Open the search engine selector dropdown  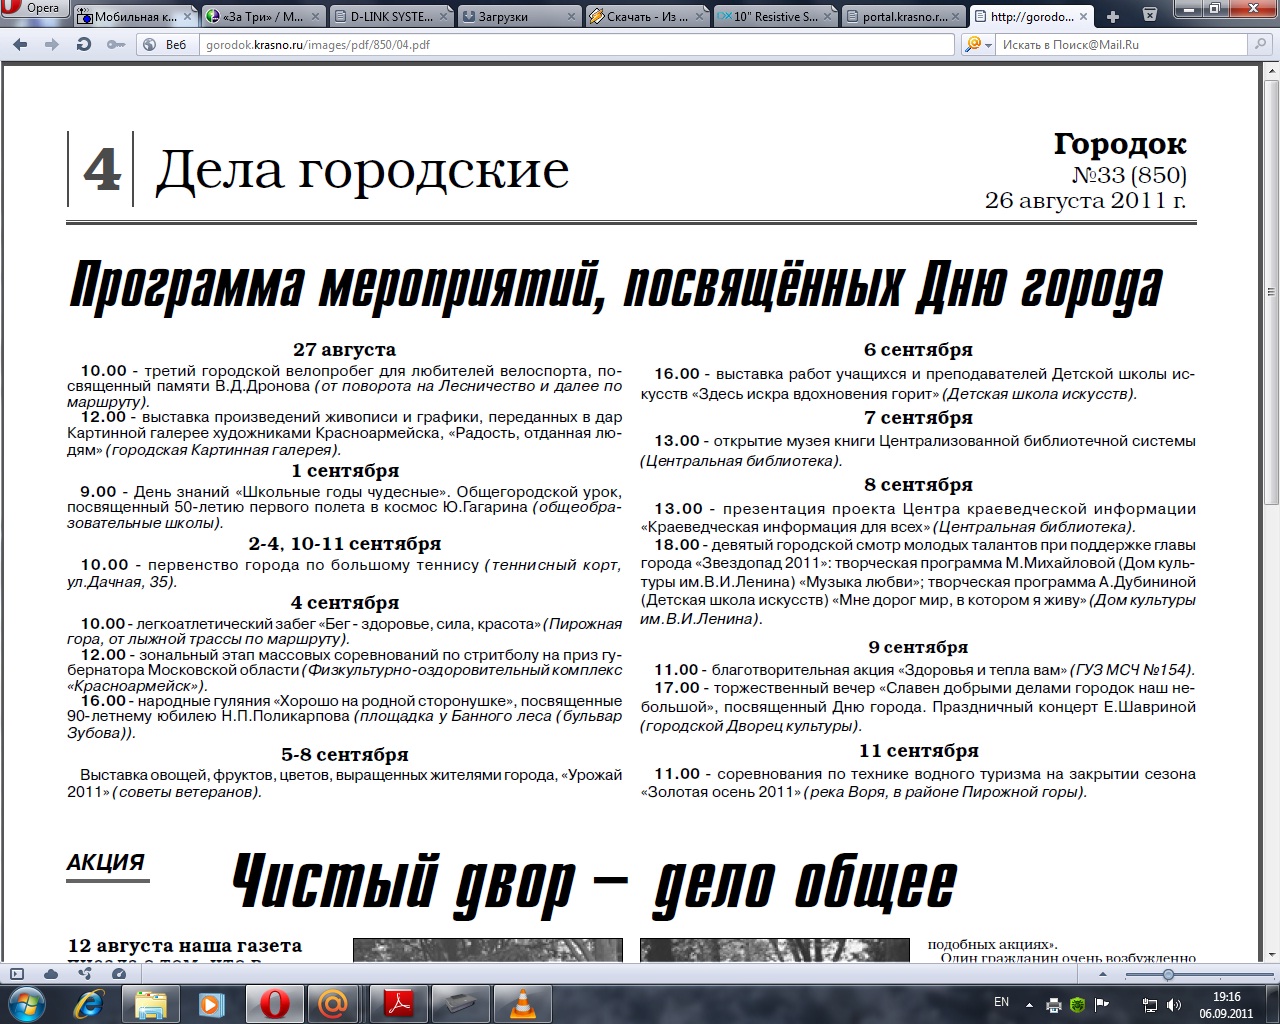click(x=979, y=45)
